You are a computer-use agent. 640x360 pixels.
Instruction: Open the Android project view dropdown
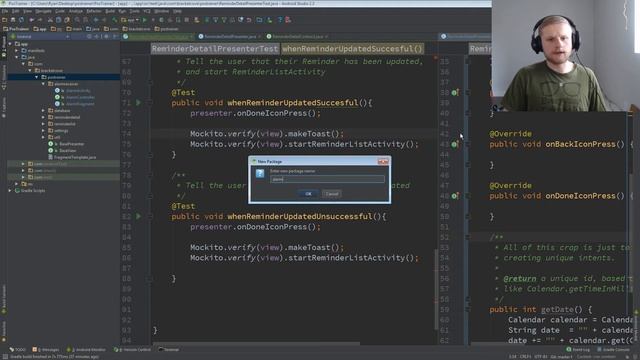tap(41, 37)
